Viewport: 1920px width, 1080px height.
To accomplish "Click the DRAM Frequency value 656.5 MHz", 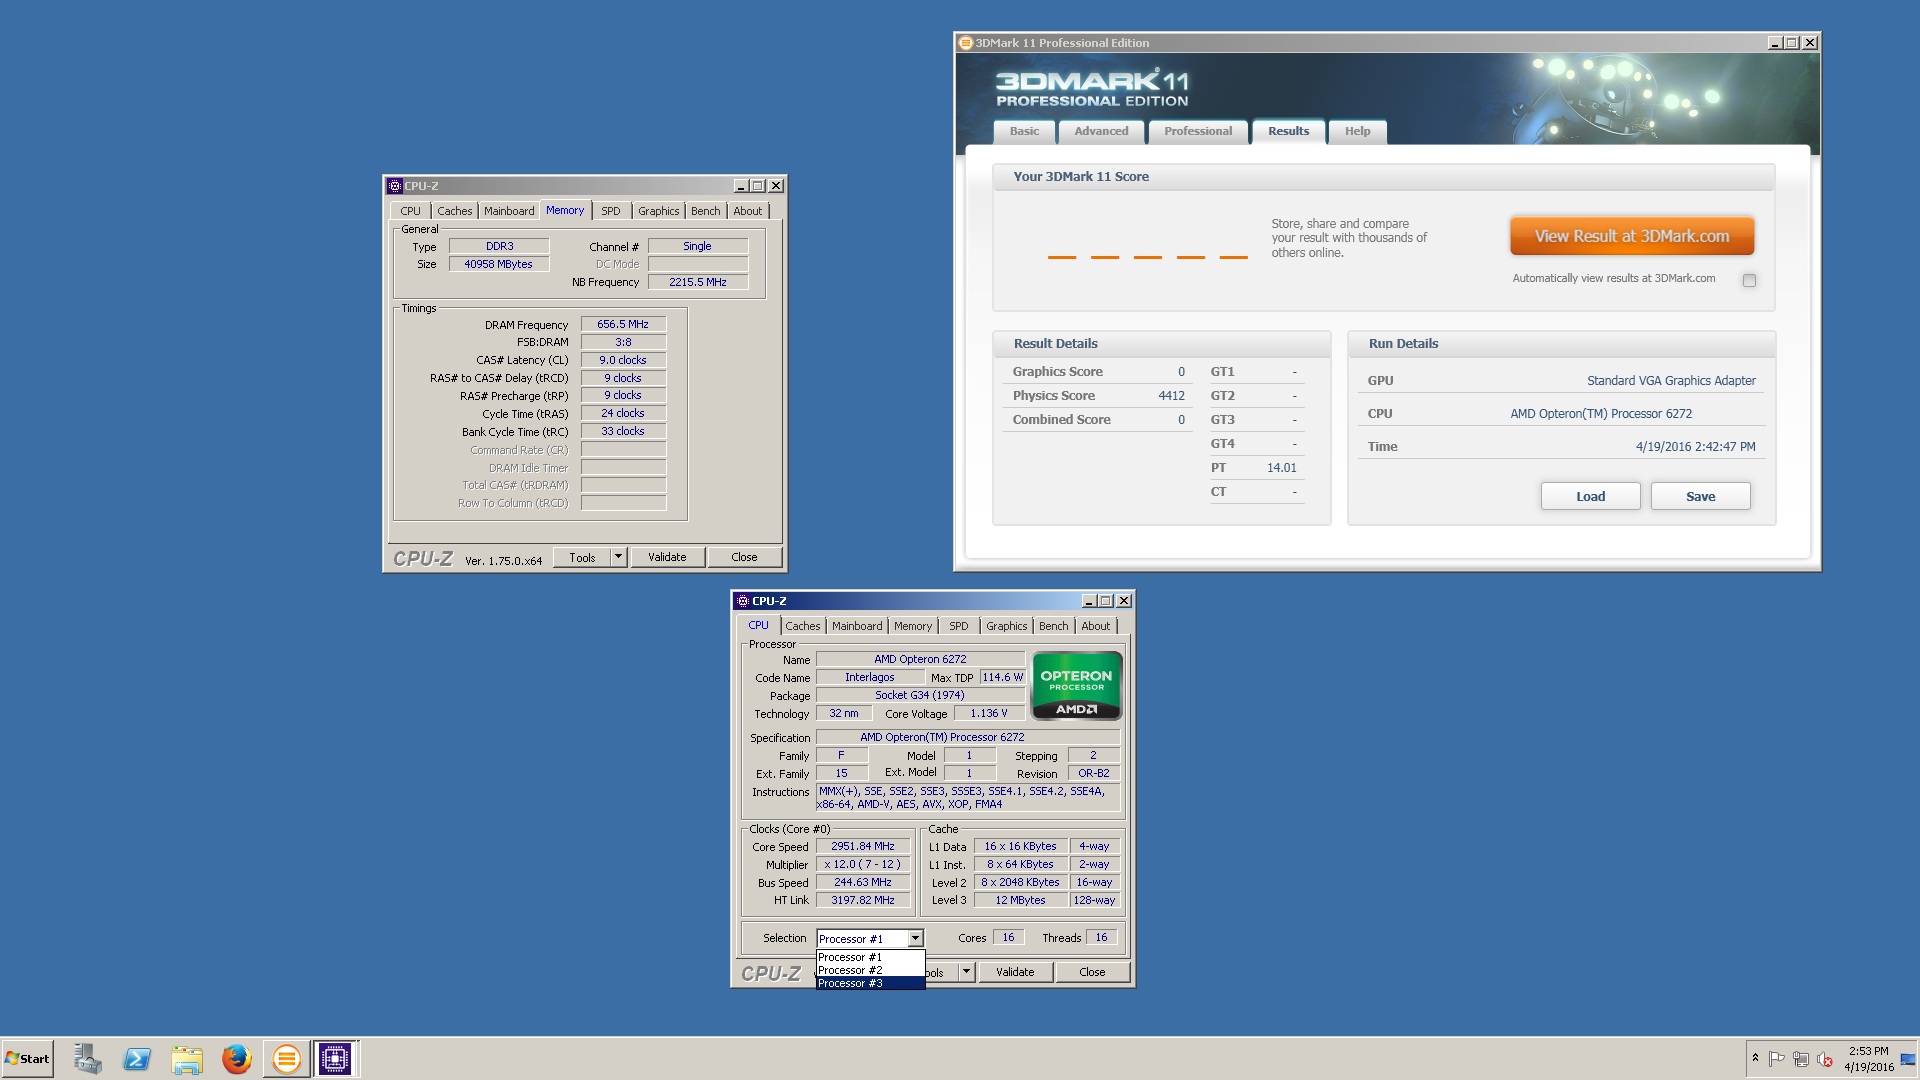I will pos(623,324).
